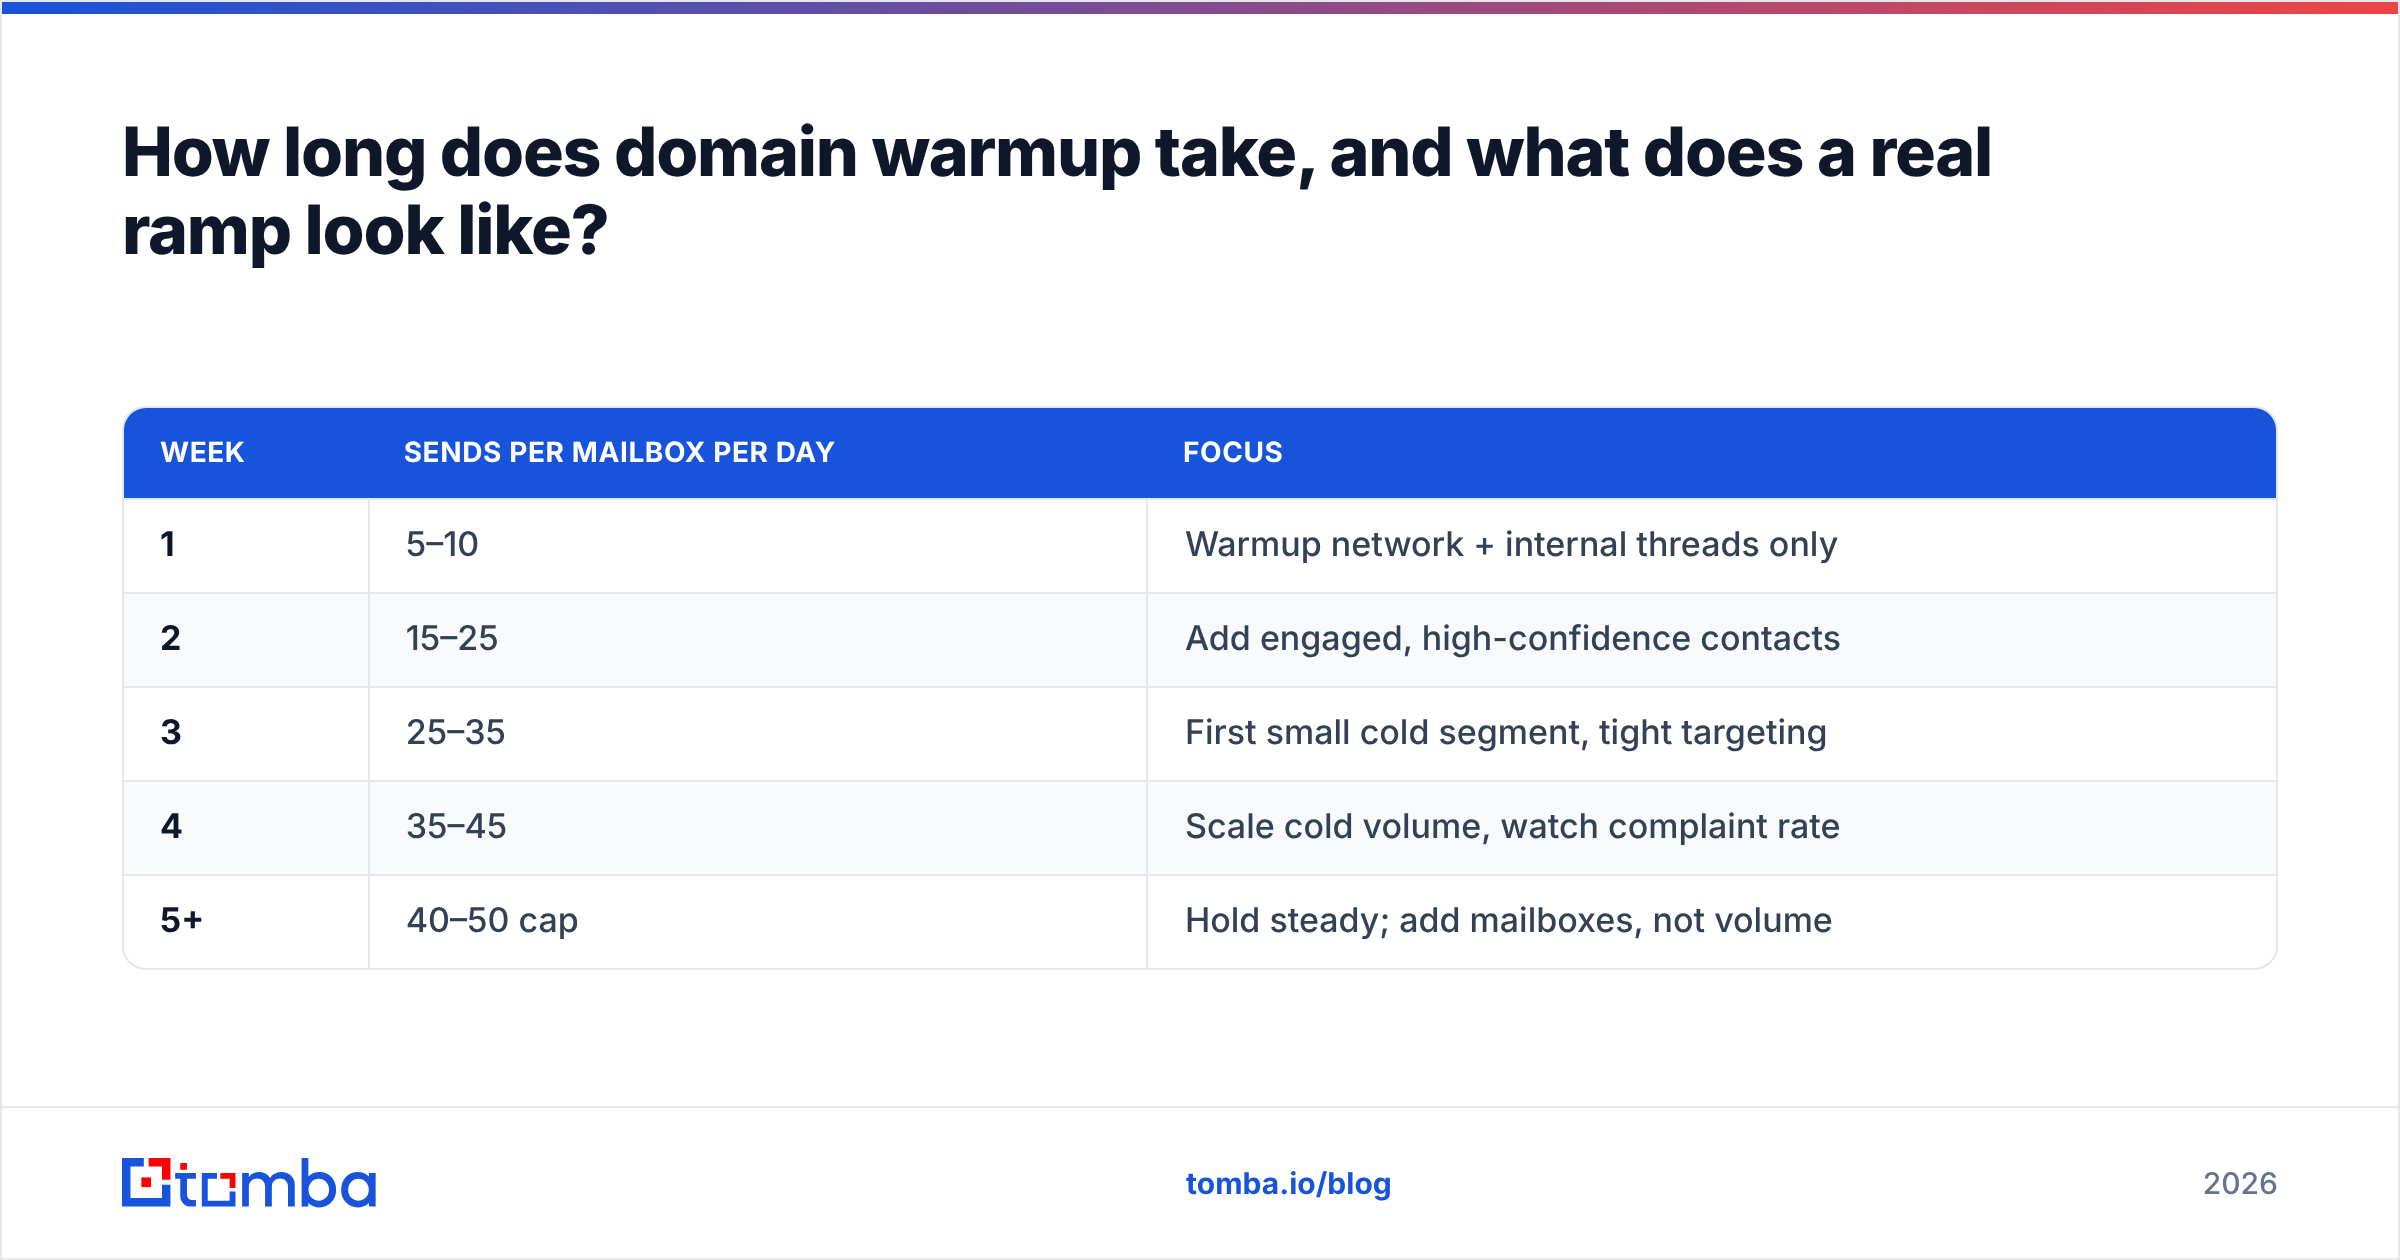Click the SENDS PER MAILBOX PER DAY header
This screenshot has height=1260, width=2400.
pos(619,452)
